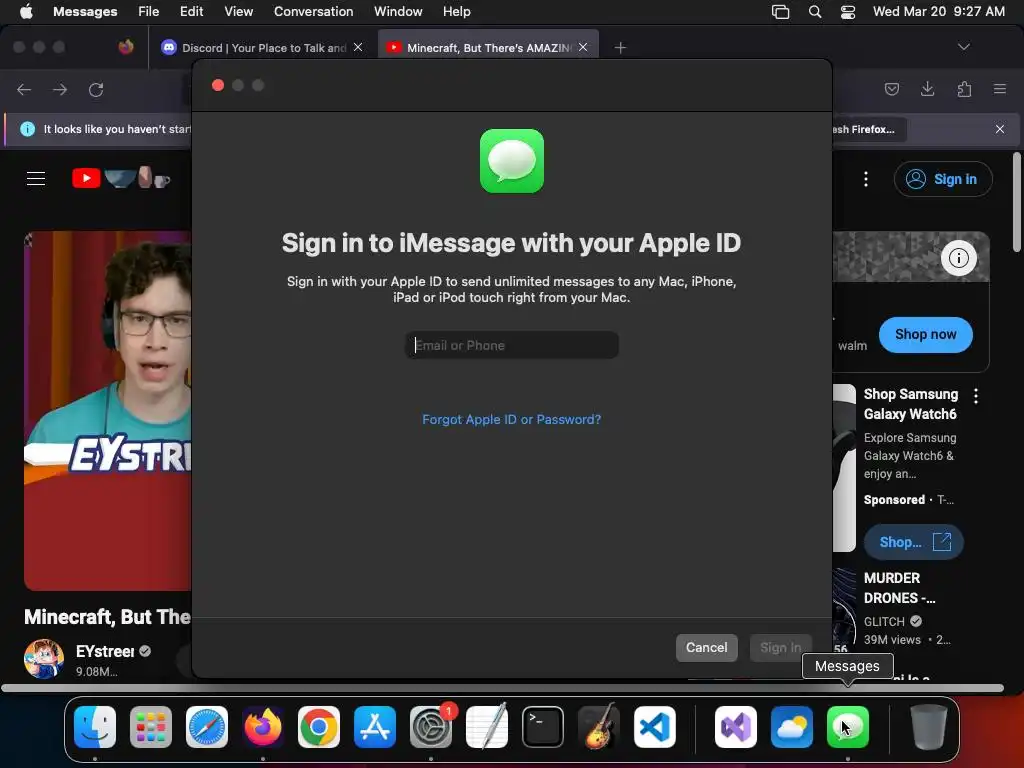The width and height of the screenshot is (1024, 768).
Task: Click the ad info circle icon
Action: click(x=959, y=258)
